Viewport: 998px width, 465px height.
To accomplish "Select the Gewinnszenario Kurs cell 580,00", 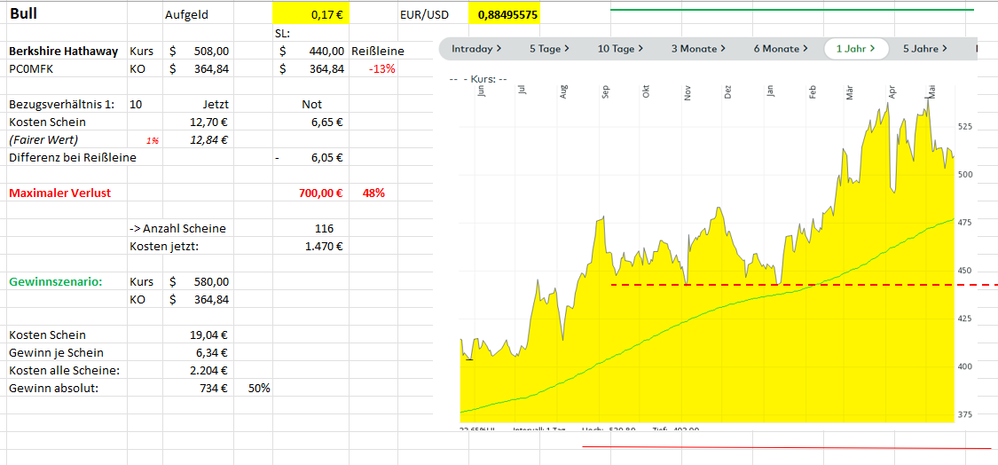I will click(x=199, y=282).
